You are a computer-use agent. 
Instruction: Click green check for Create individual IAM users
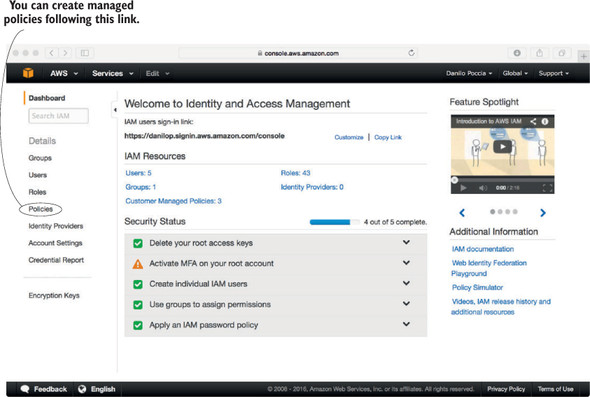coord(138,284)
